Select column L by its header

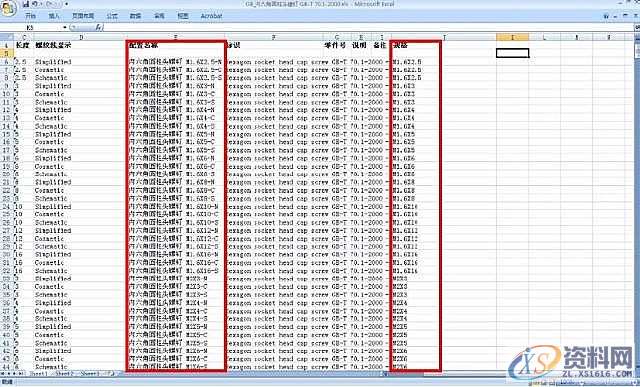544,37
